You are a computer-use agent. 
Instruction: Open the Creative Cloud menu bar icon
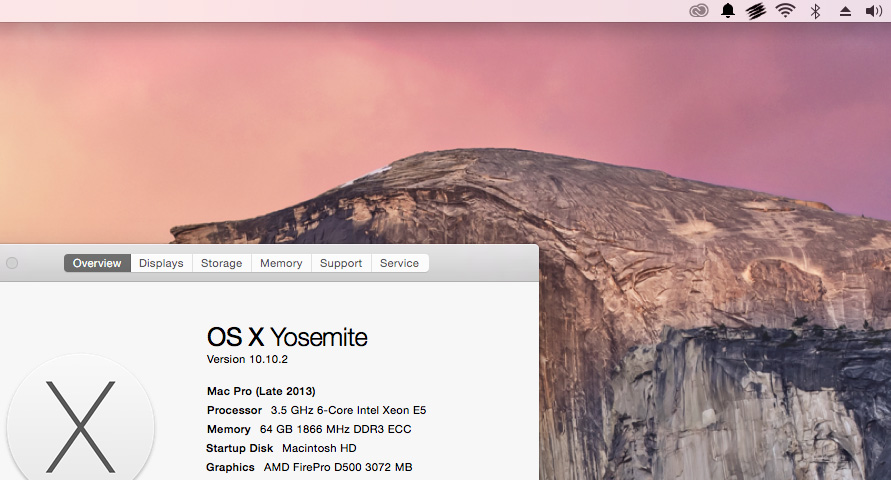(x=698, y=11)
